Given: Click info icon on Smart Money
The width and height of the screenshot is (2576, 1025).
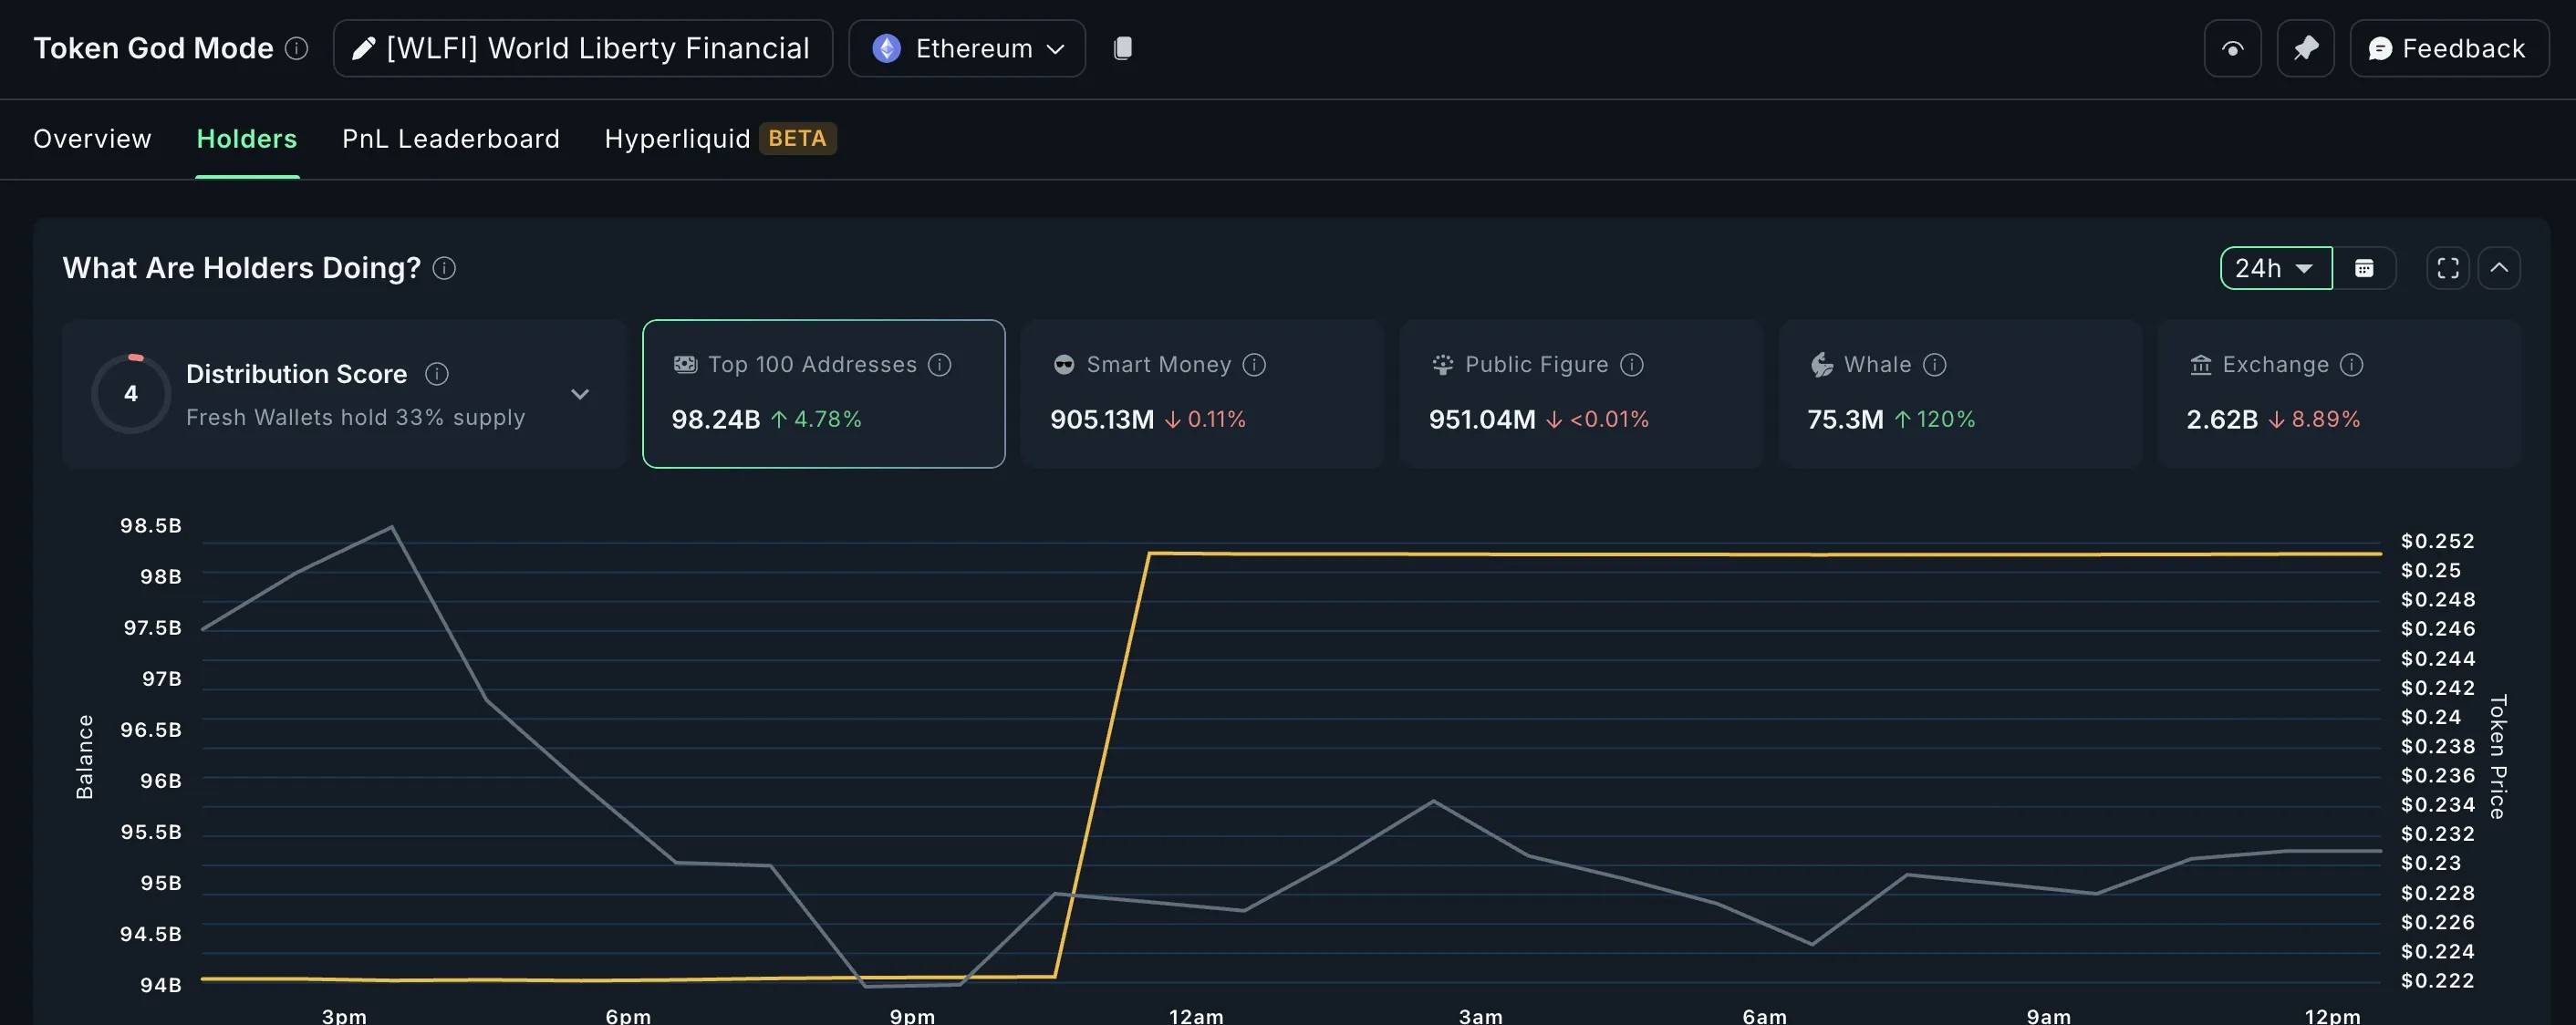Looking at the screenshot, I should 1254,365.
